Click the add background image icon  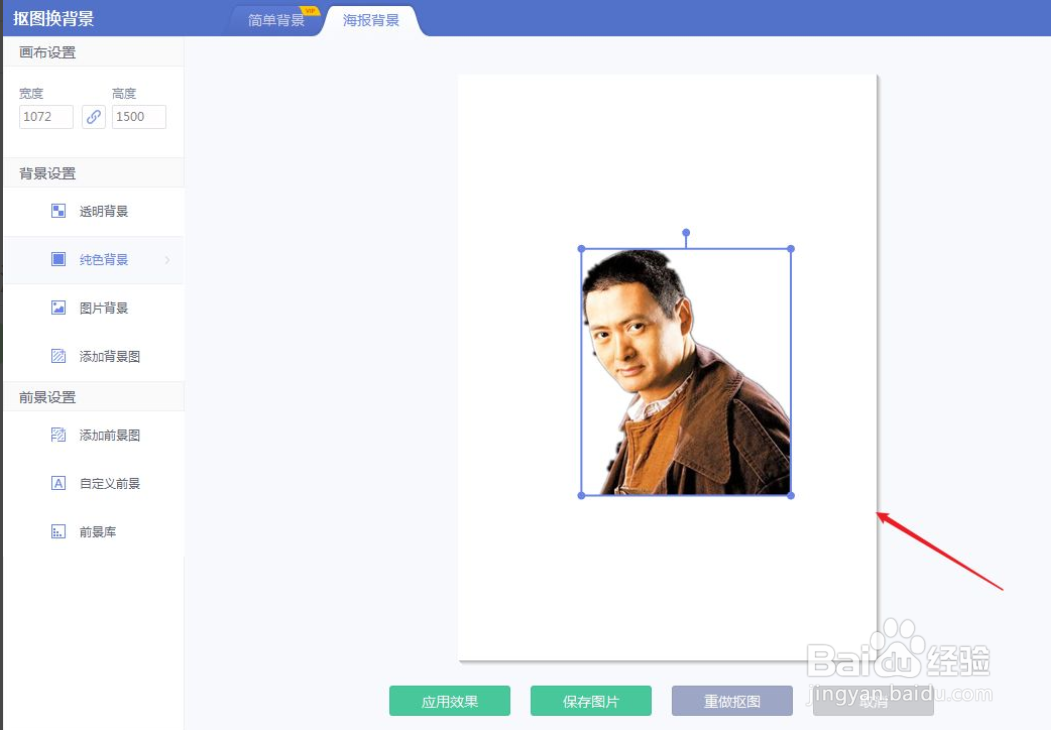[x=58, y=356]
